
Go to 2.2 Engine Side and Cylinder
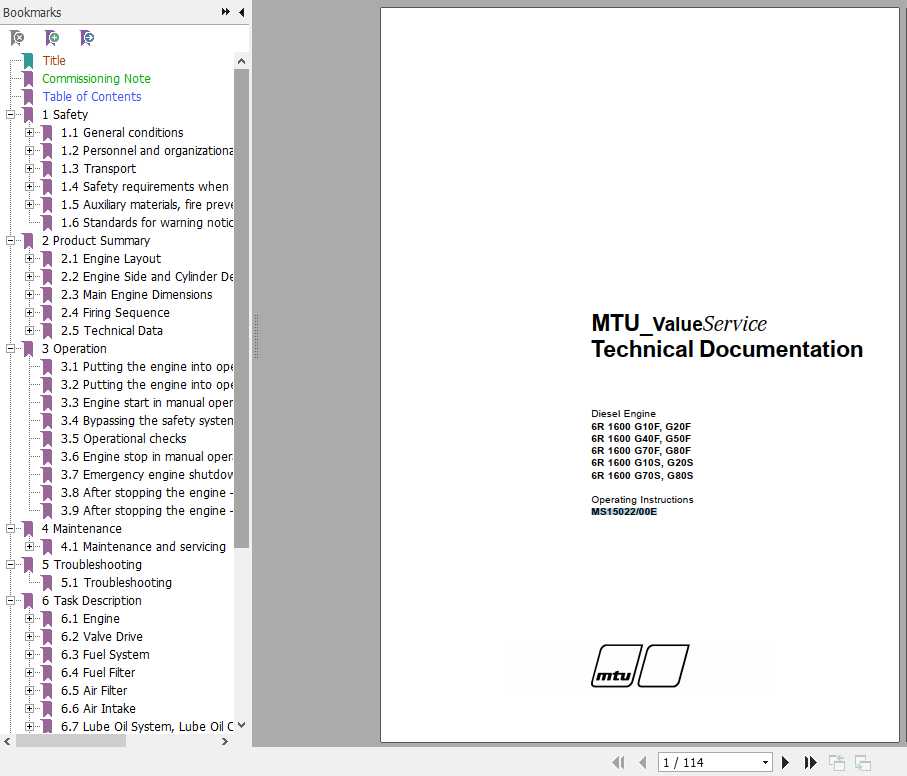tap(147, 276)
